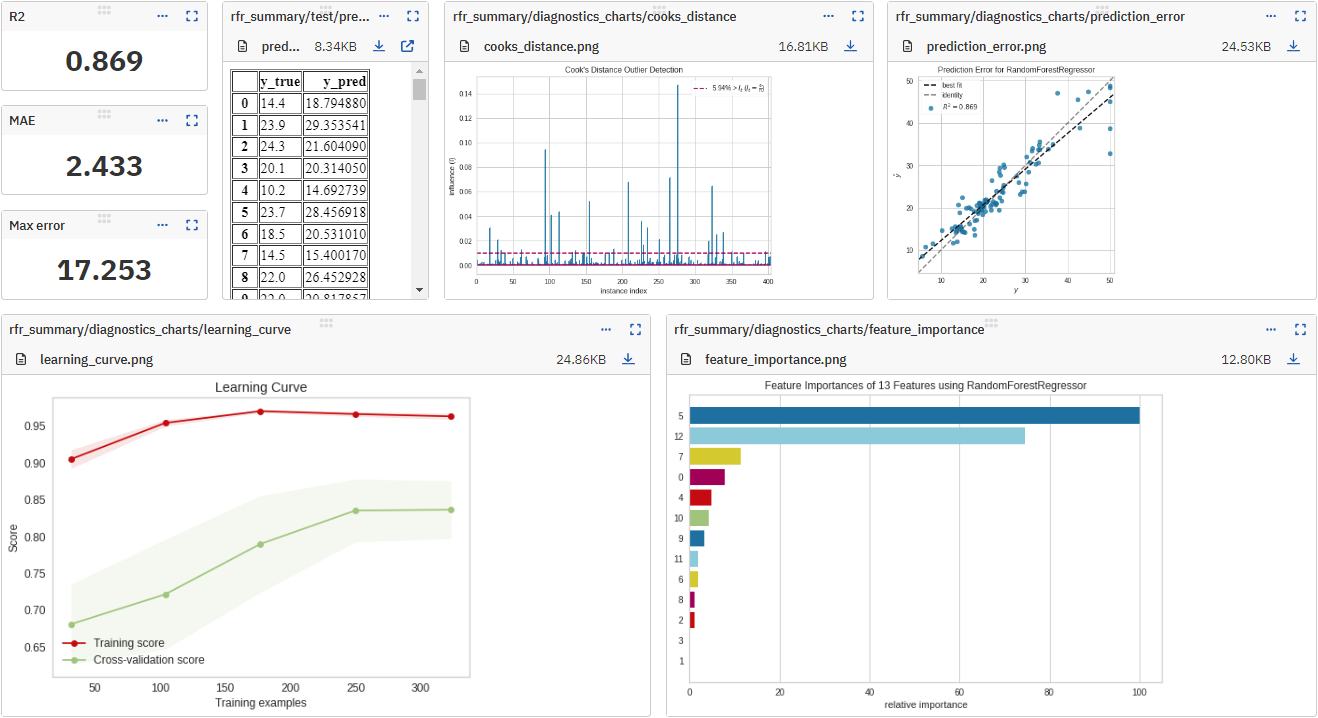Download prediction_error.png

(1294, 47)
